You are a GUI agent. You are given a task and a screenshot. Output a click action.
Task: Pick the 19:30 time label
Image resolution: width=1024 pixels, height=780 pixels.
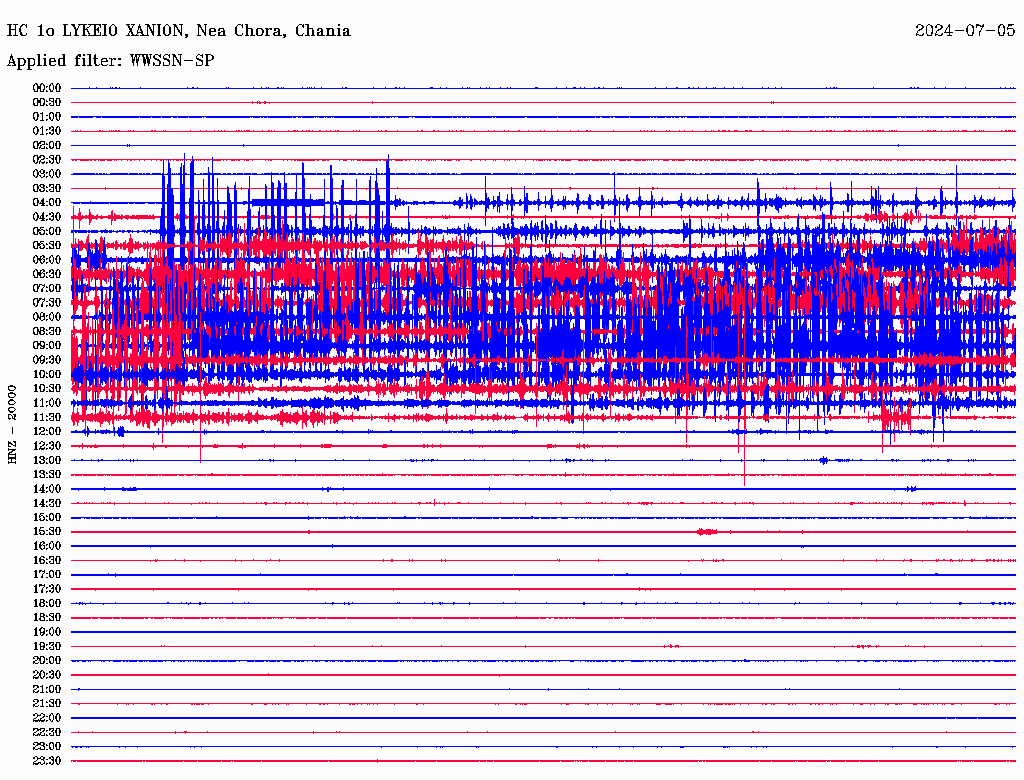point(47,646)
